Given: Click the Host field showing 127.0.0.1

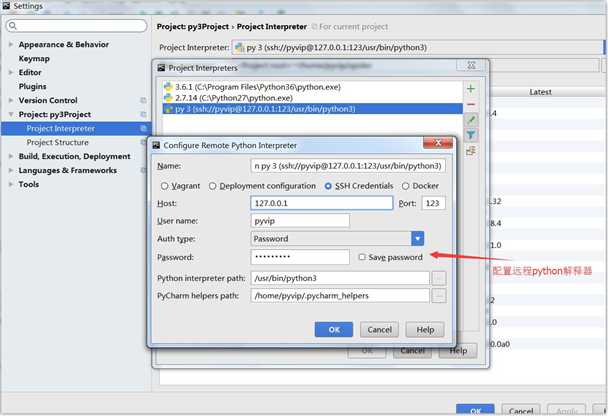Looking at the screenshot, I should (322, 203).
